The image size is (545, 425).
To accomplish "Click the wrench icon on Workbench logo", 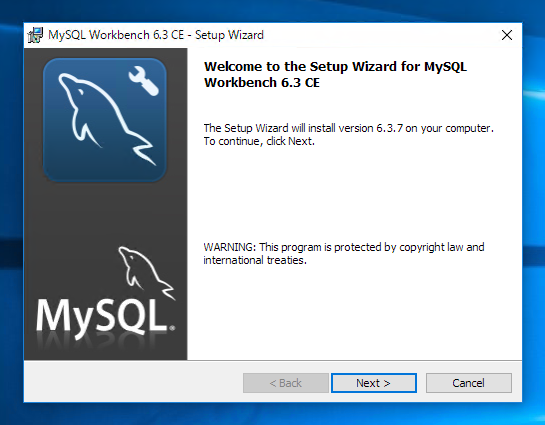I will 144,81.
